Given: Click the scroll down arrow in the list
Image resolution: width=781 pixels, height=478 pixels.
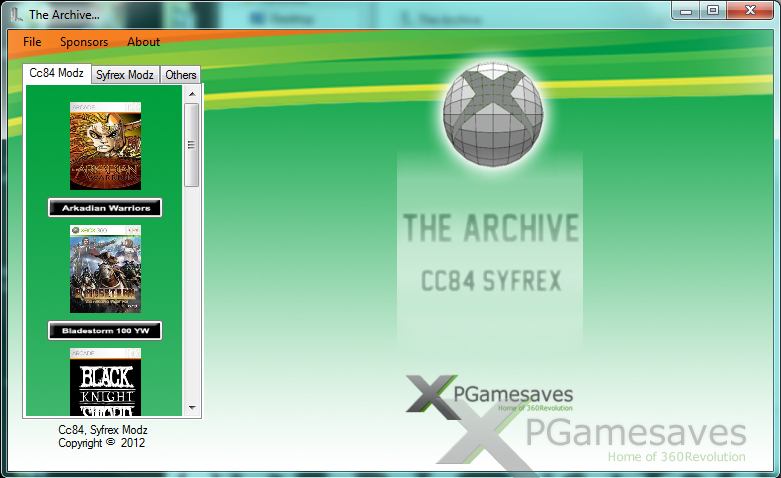Looking at the screenshot, I should (192, 408).
